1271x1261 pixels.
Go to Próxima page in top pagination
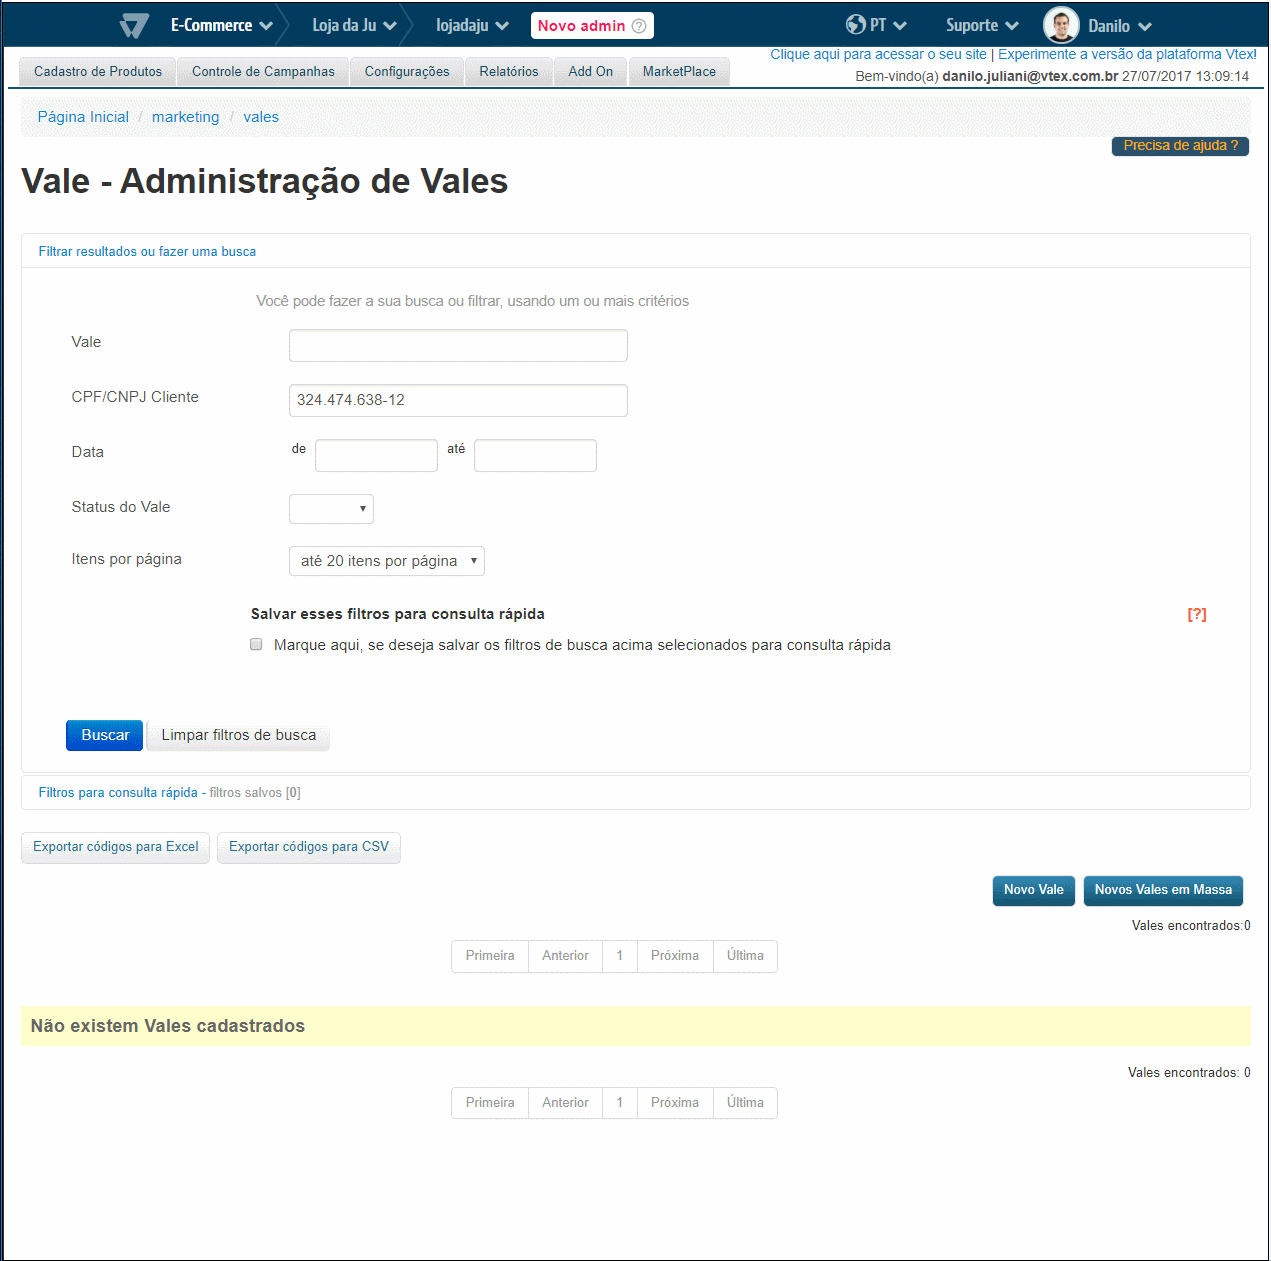(674, 956)
